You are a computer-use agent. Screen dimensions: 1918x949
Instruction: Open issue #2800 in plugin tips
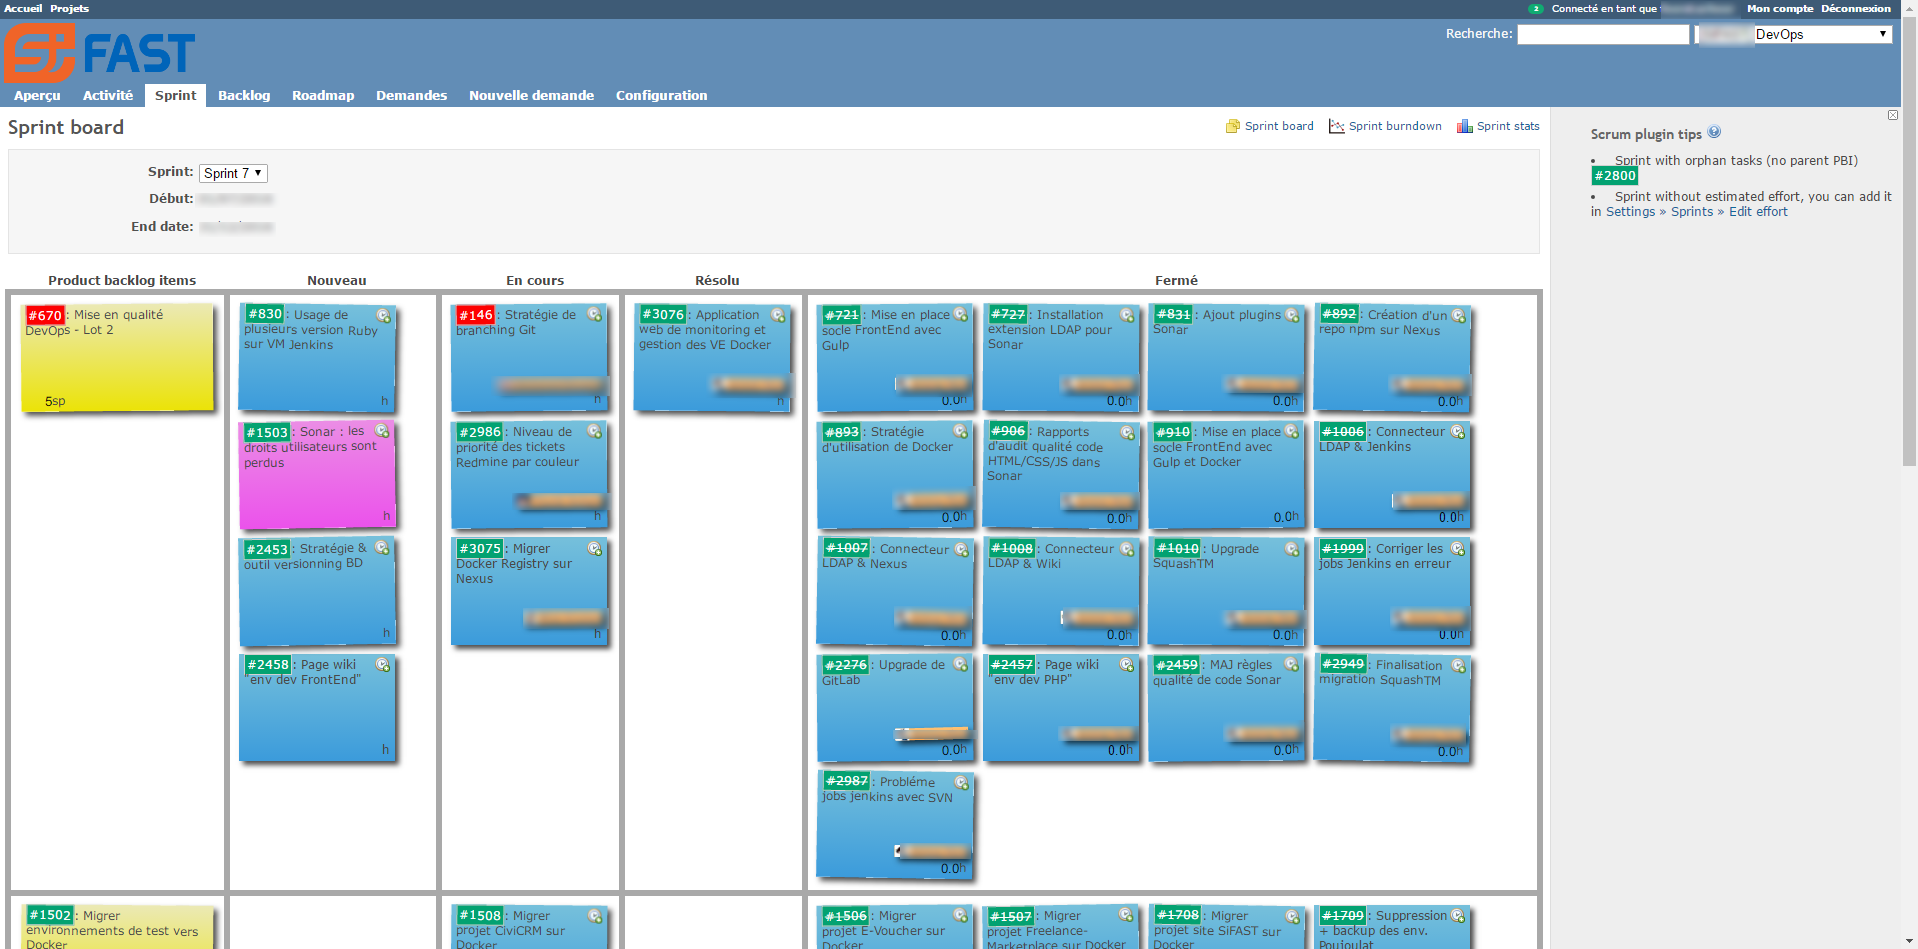coord(1615,176)
